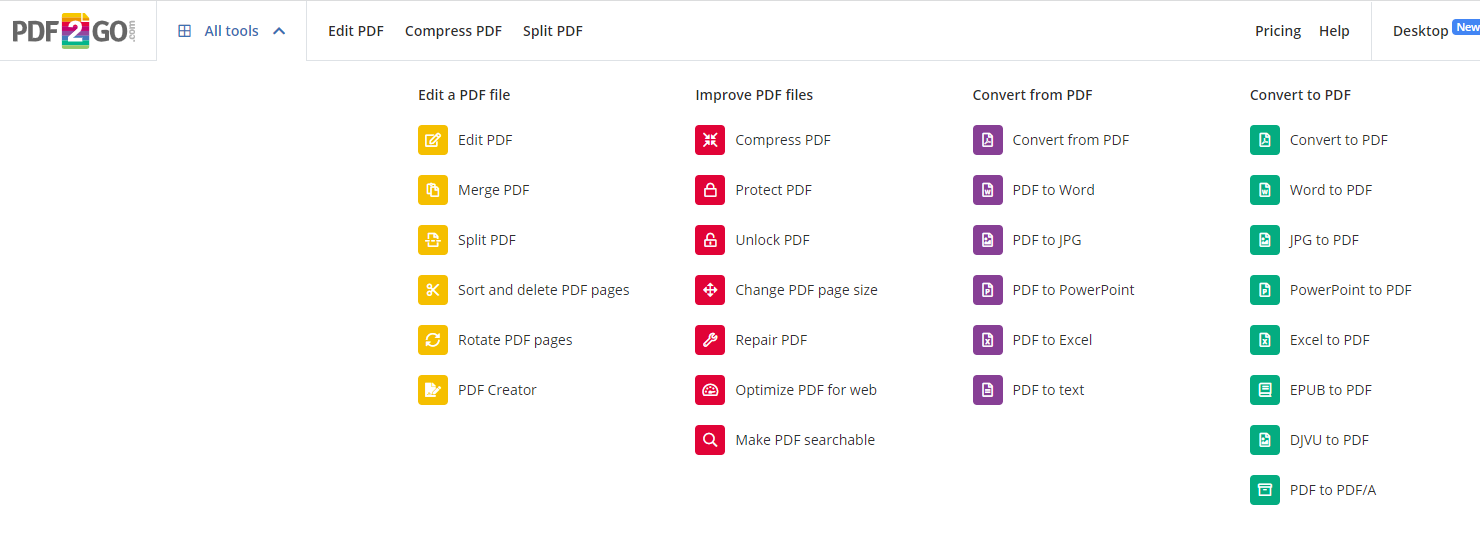Open the Help link
The width and height of the screenshot is (1480, 533).
point(1334,31)
